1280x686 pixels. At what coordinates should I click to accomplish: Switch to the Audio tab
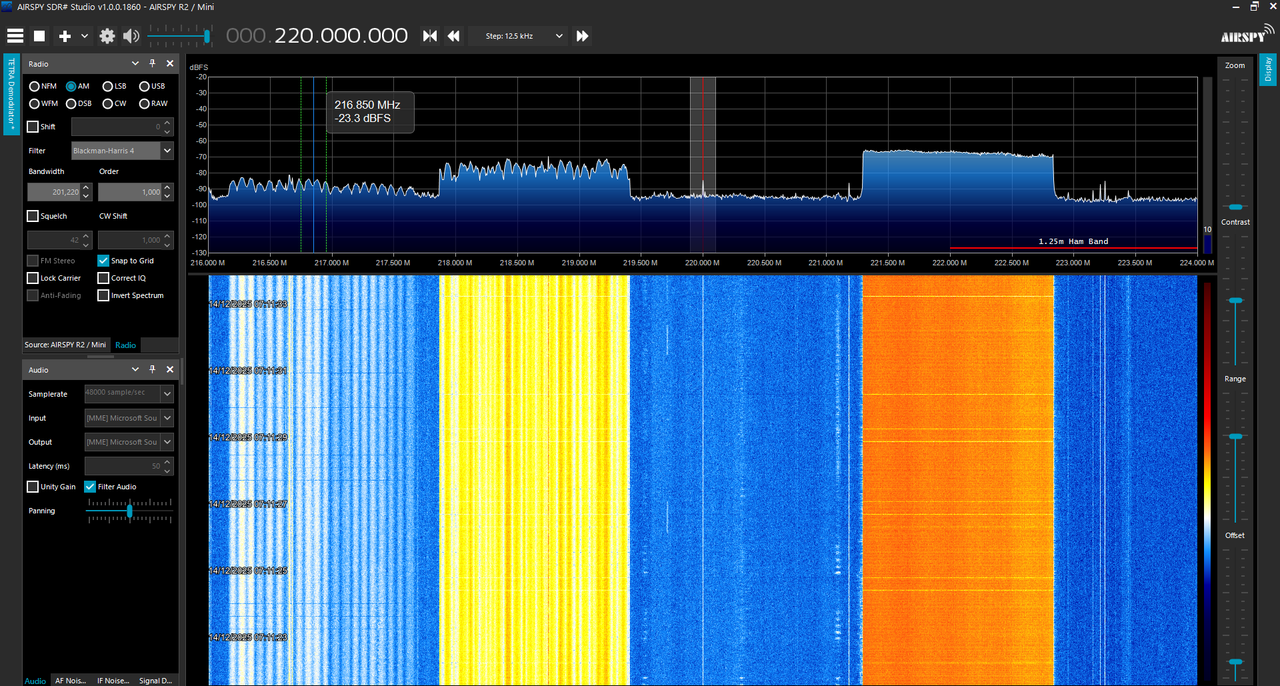[35, 680]
